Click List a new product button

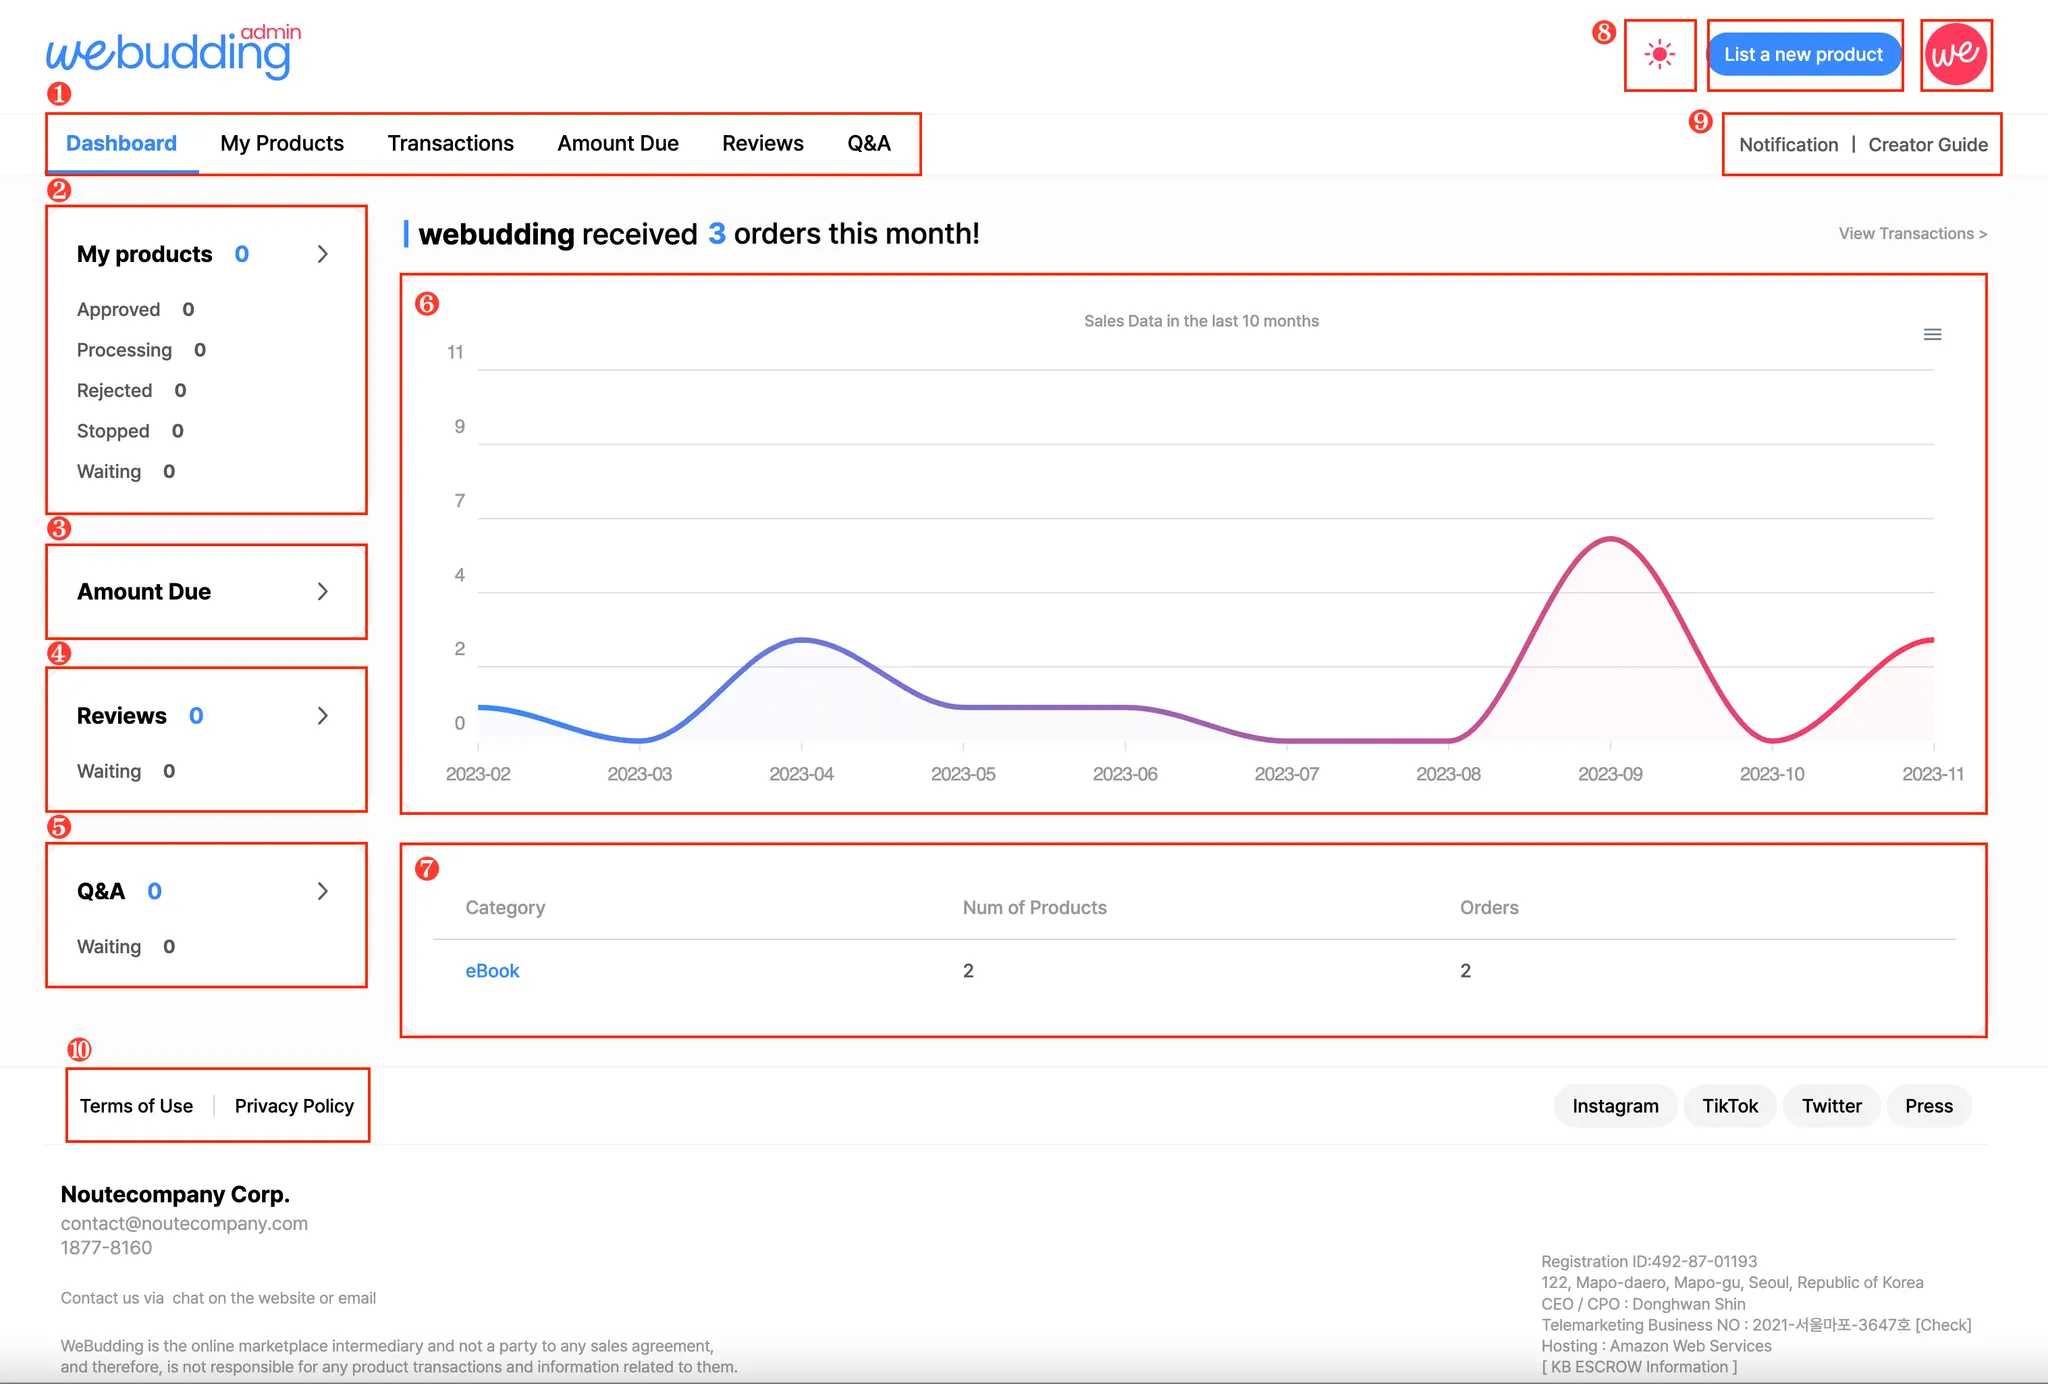click(1803, 55)
